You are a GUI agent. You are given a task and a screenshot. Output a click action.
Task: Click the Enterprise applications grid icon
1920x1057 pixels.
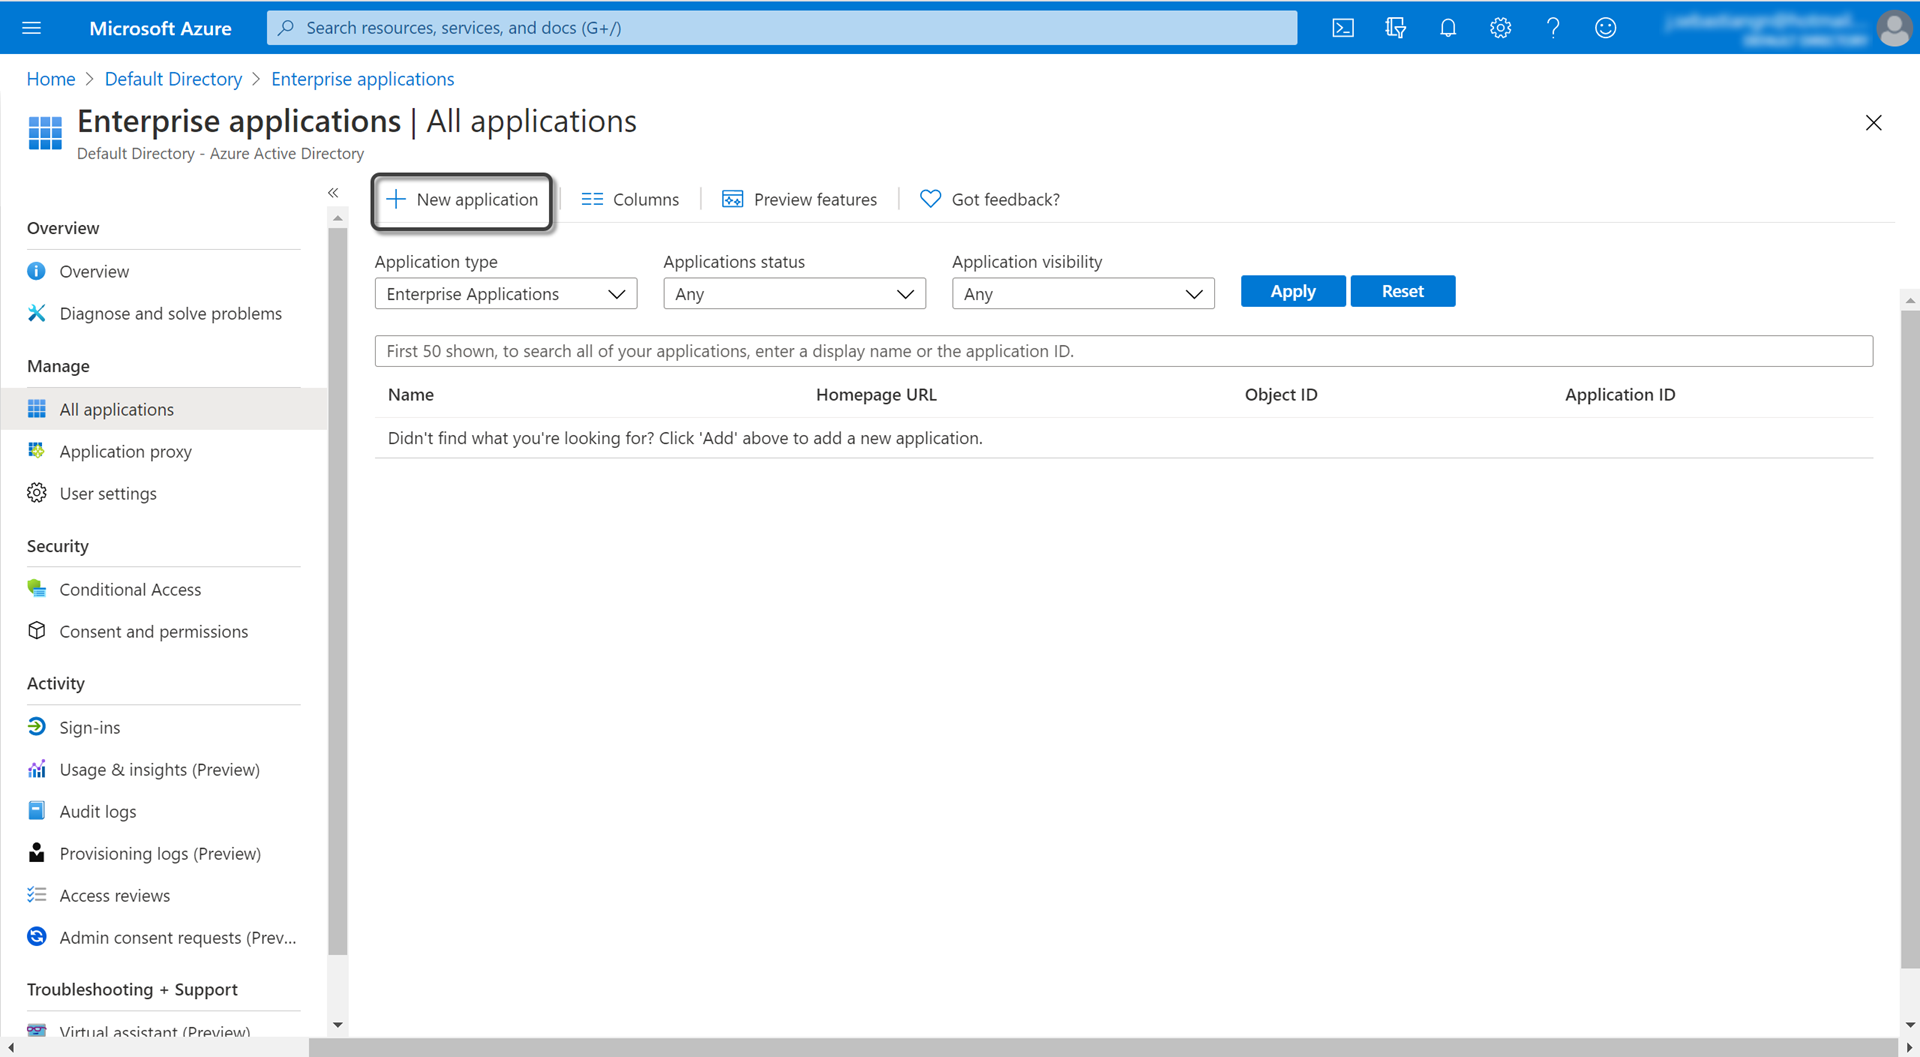[x=45, y=132]
